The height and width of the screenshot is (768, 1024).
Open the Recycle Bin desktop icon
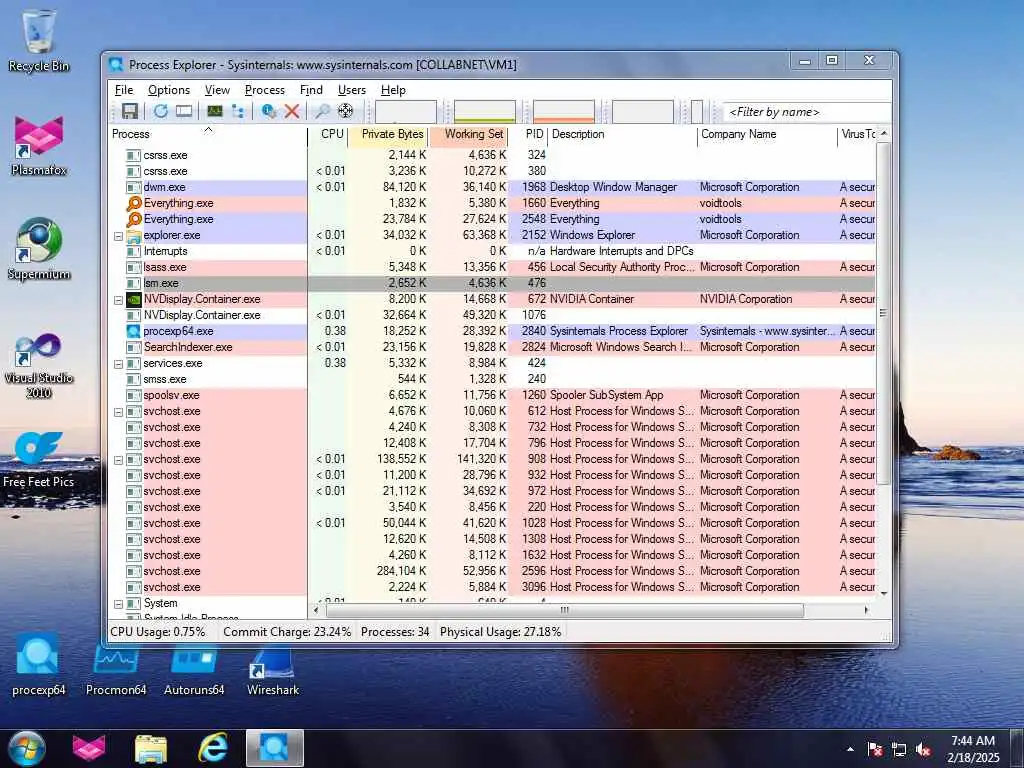[39, 40]
